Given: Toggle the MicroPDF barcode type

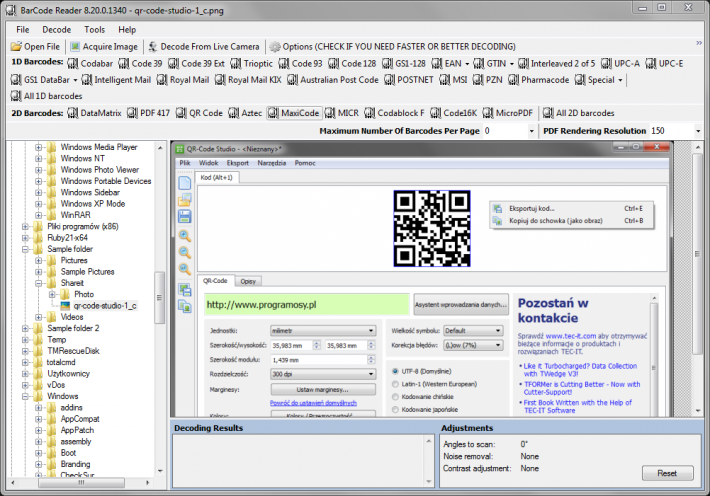Looking at the screenshot, I should 508,113.
